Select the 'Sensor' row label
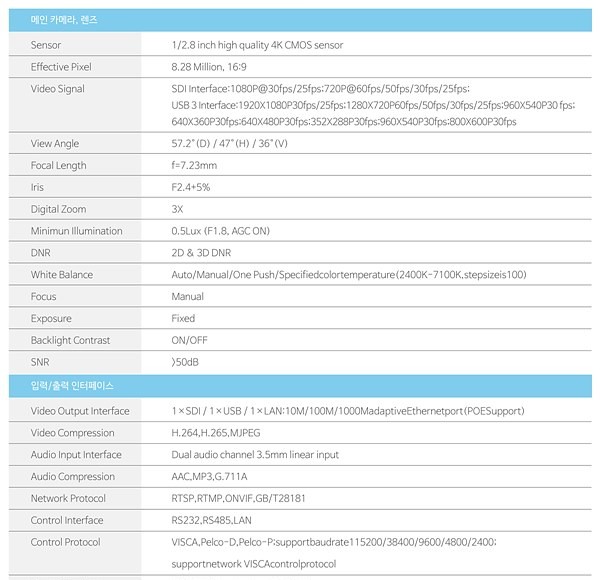The image size is (600, 580). 46,45
